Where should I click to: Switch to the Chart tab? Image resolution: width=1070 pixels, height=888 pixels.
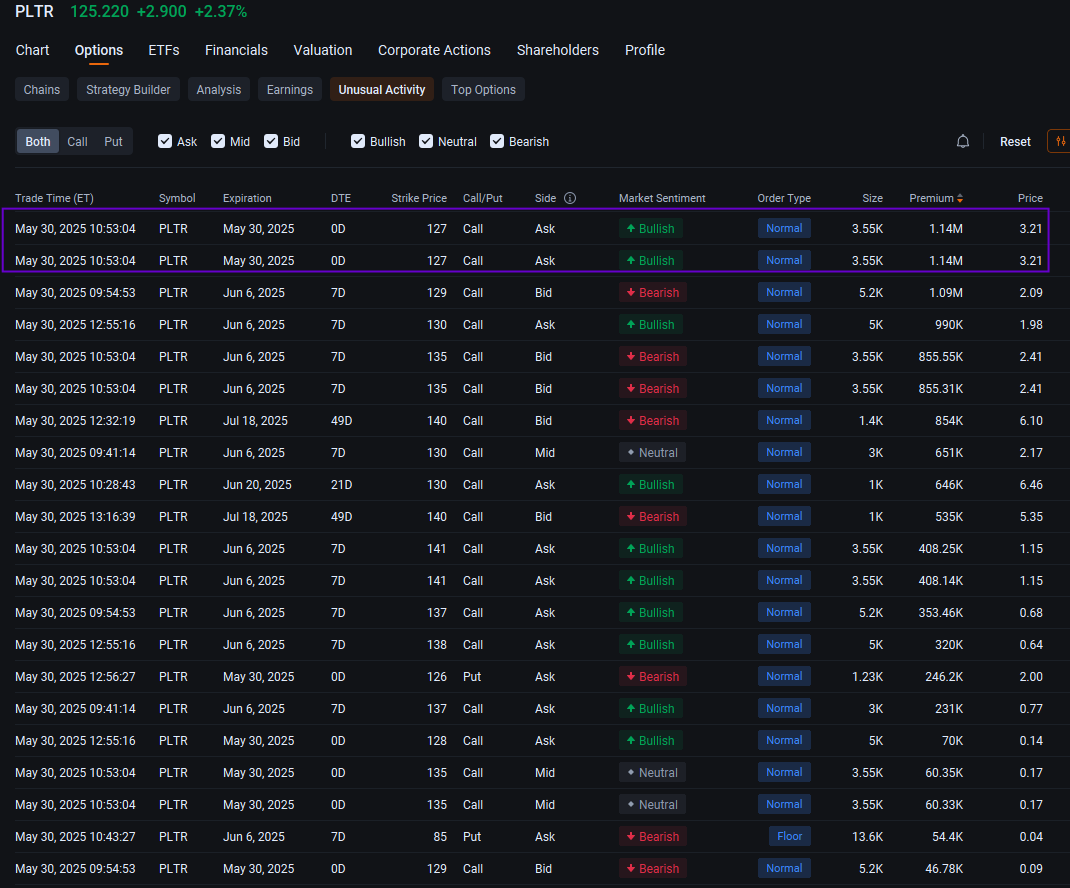(x=33, y=50)
